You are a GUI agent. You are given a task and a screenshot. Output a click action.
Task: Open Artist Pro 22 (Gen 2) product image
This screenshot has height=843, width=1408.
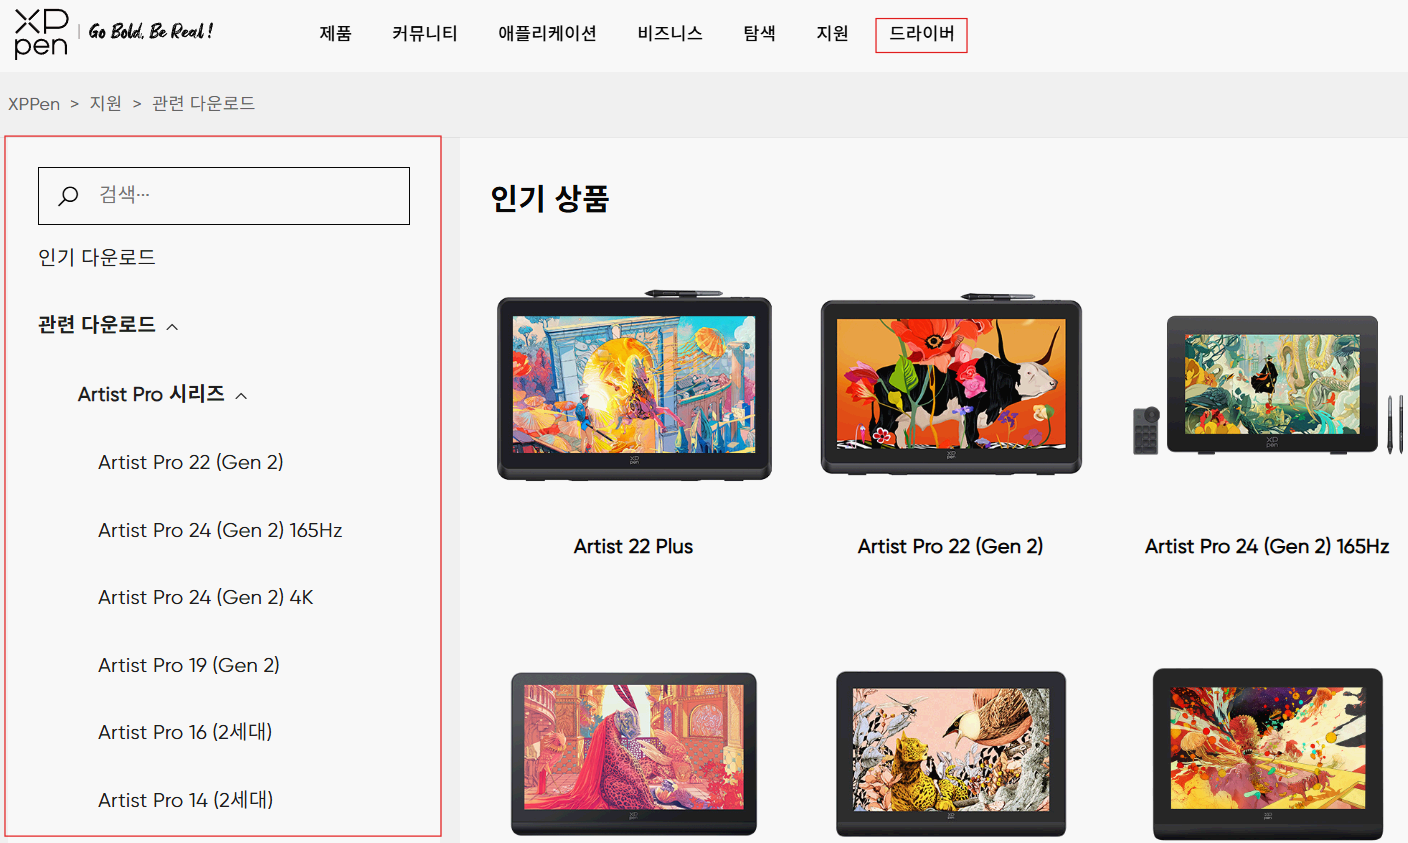(x=951, y=384)
